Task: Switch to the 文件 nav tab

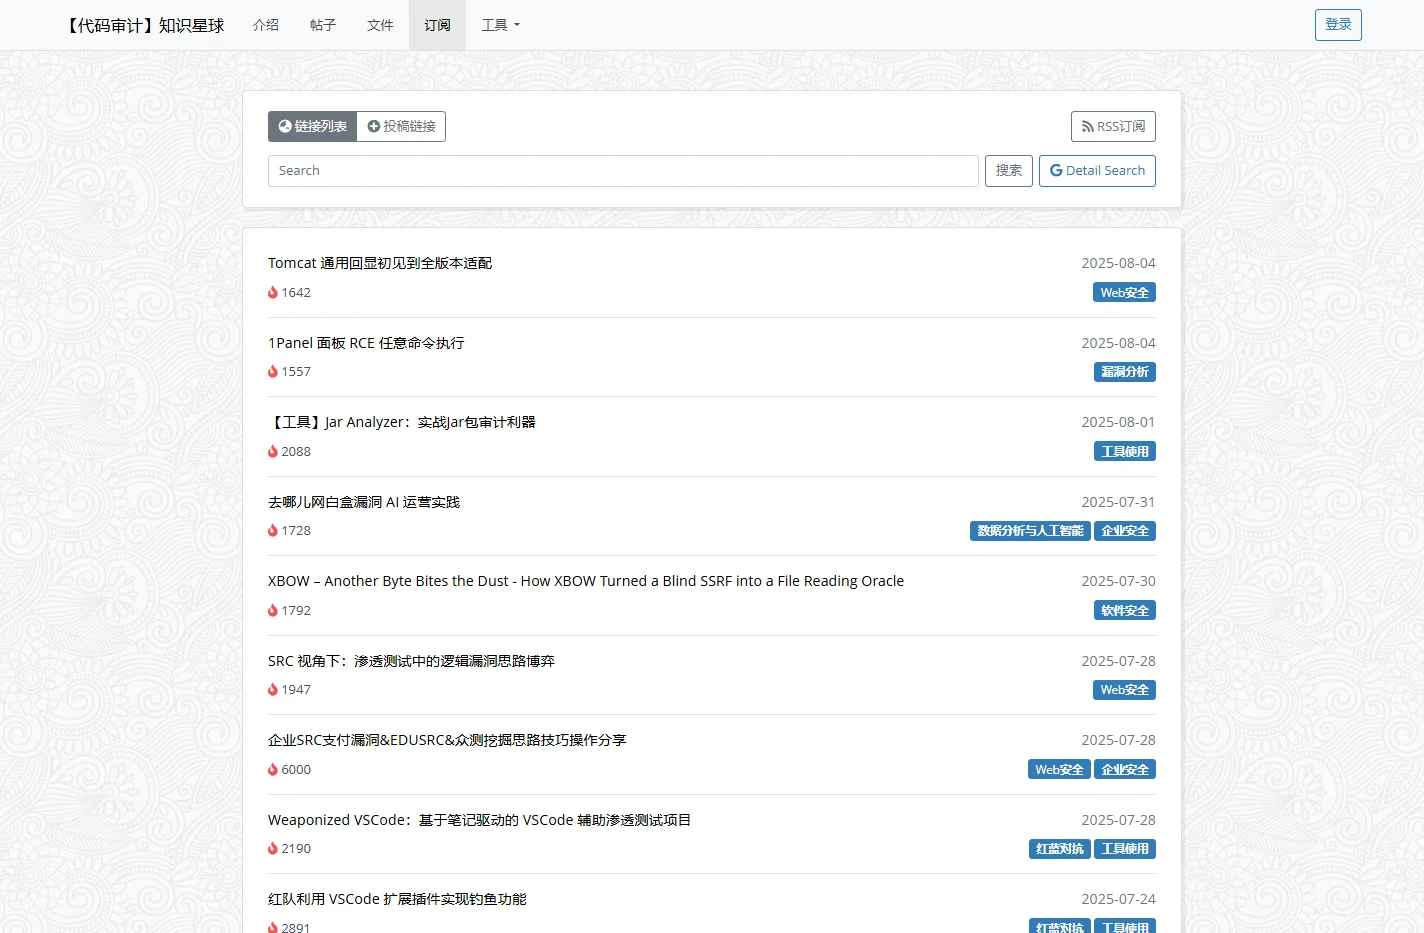Action: (380, 25)
